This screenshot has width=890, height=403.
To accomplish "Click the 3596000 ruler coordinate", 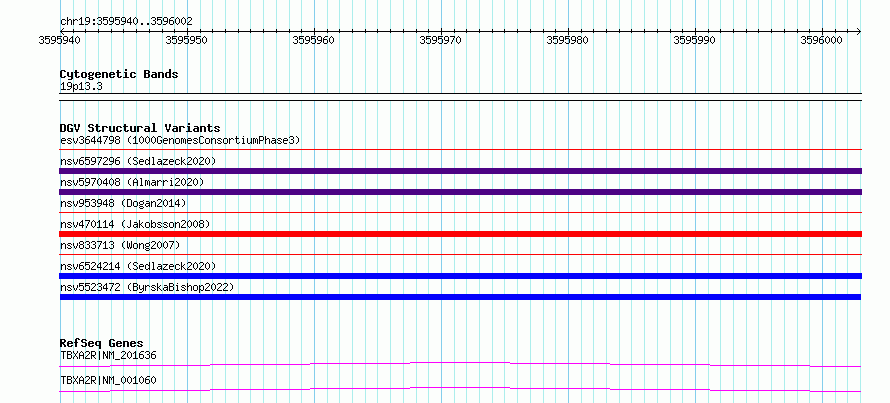I will (x=821, y=40).
